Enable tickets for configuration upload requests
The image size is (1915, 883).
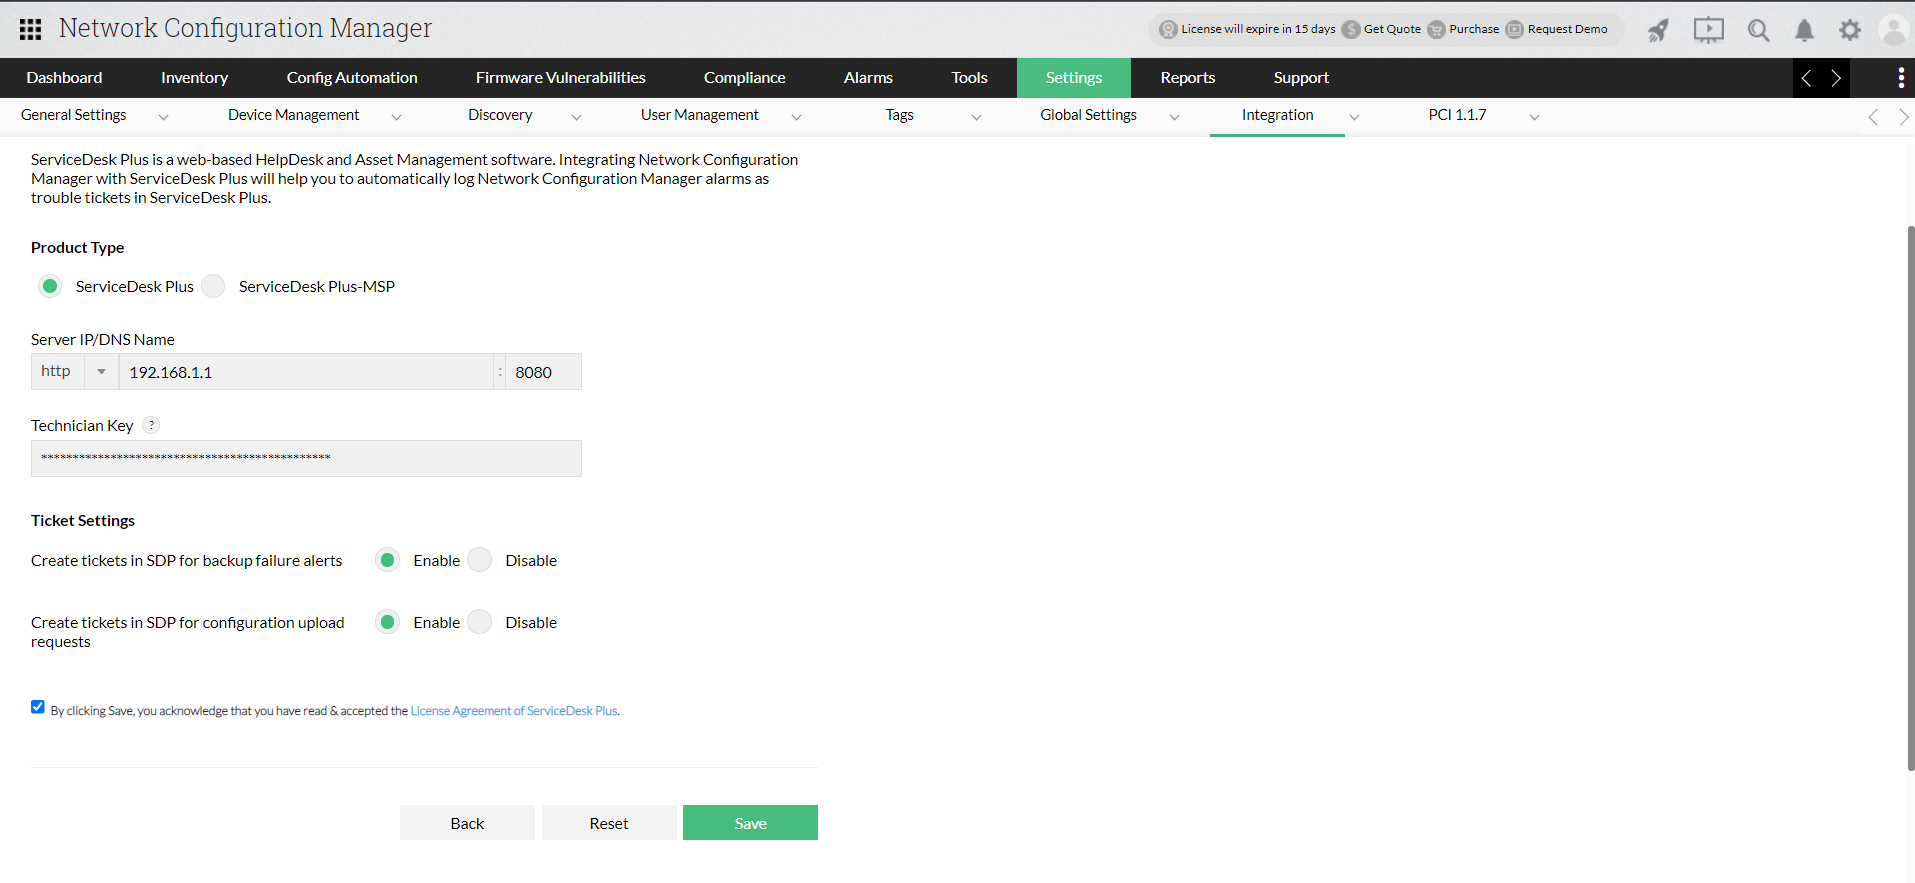[x=388, y=622]
